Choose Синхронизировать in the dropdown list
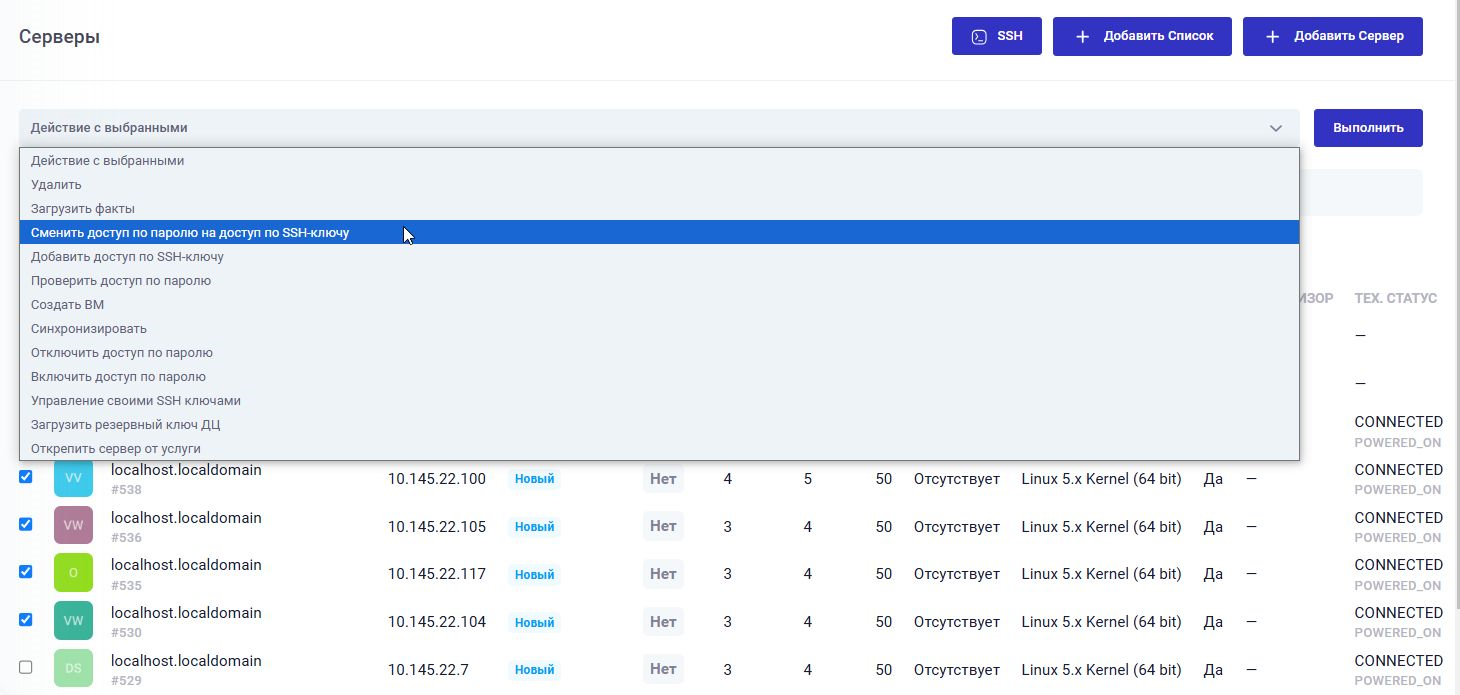 point(89,329)
